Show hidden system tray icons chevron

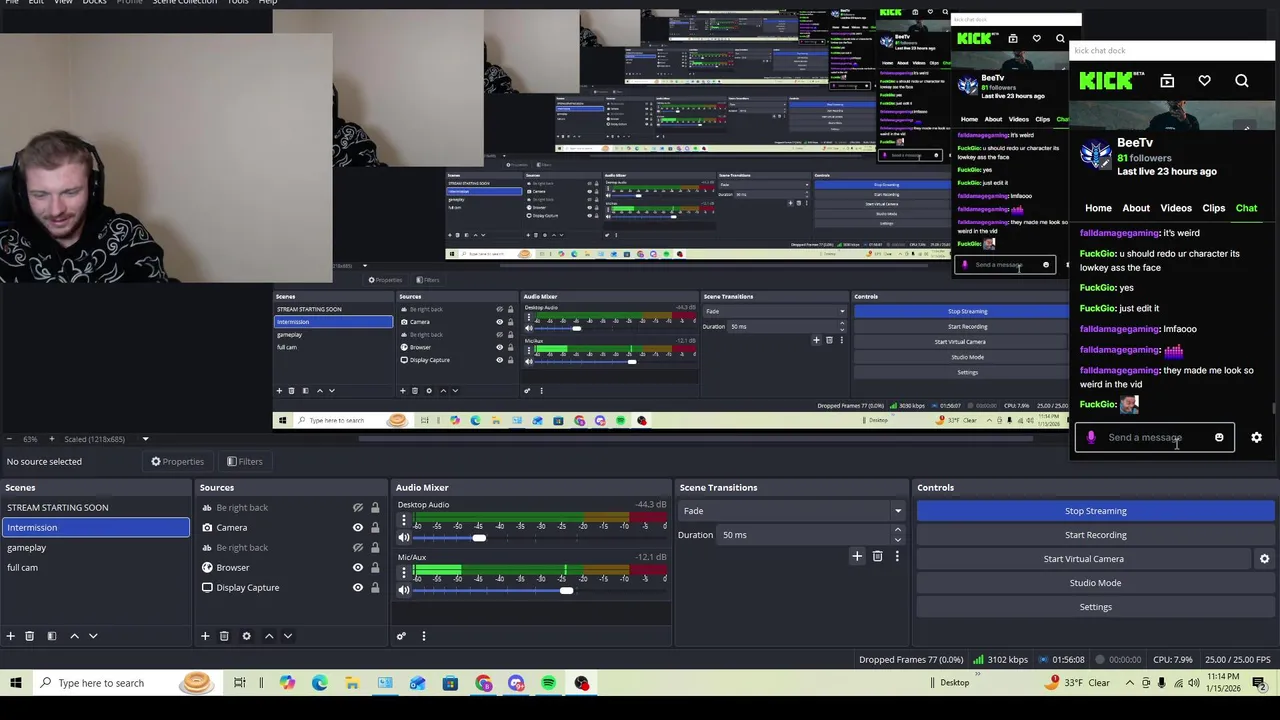1130,683
